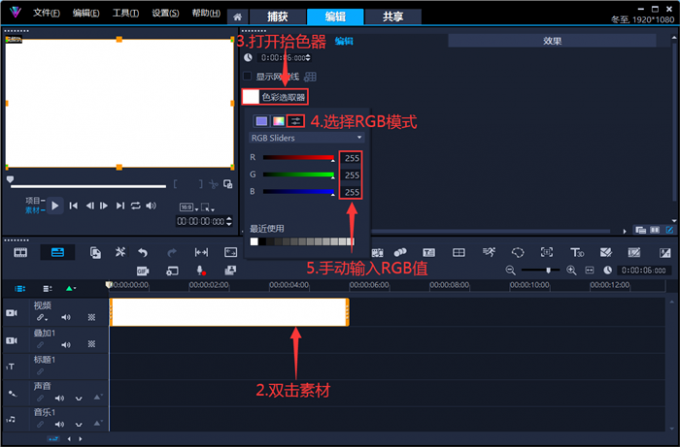This screenshot has width=680, height=447.
Task: Open the track manager list icon
Action: (47, 288)
